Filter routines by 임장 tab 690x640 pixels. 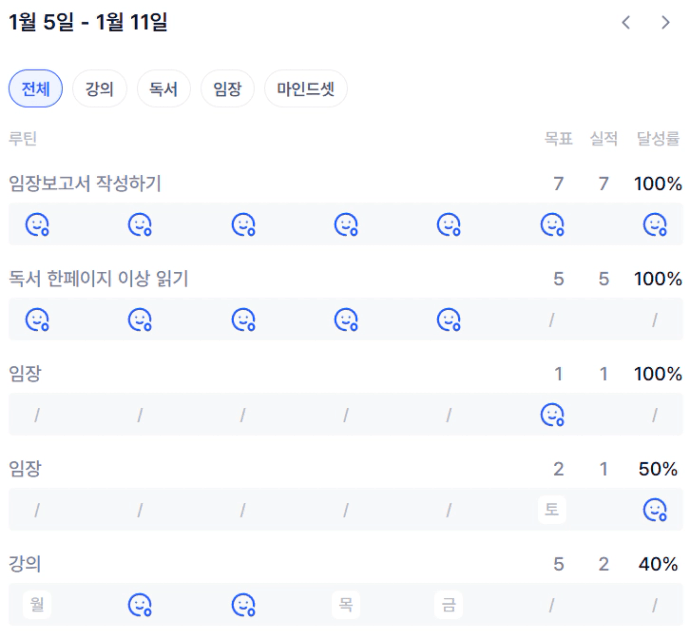coord(227,88)
